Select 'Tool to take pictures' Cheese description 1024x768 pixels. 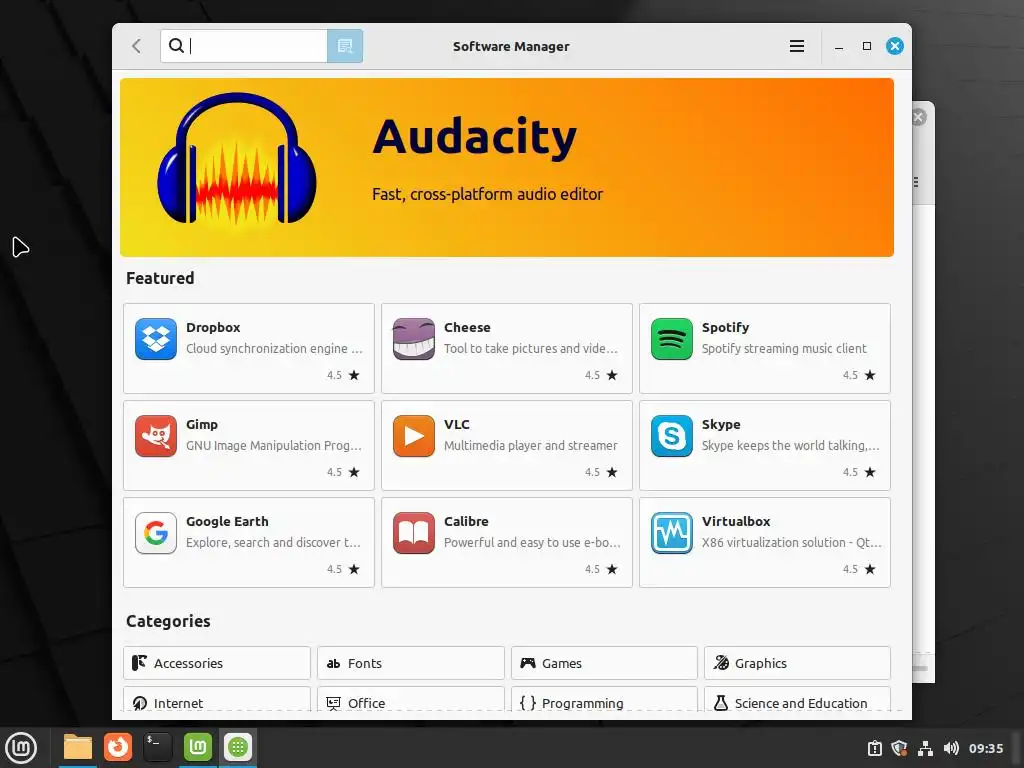click(x=531, y=349)
